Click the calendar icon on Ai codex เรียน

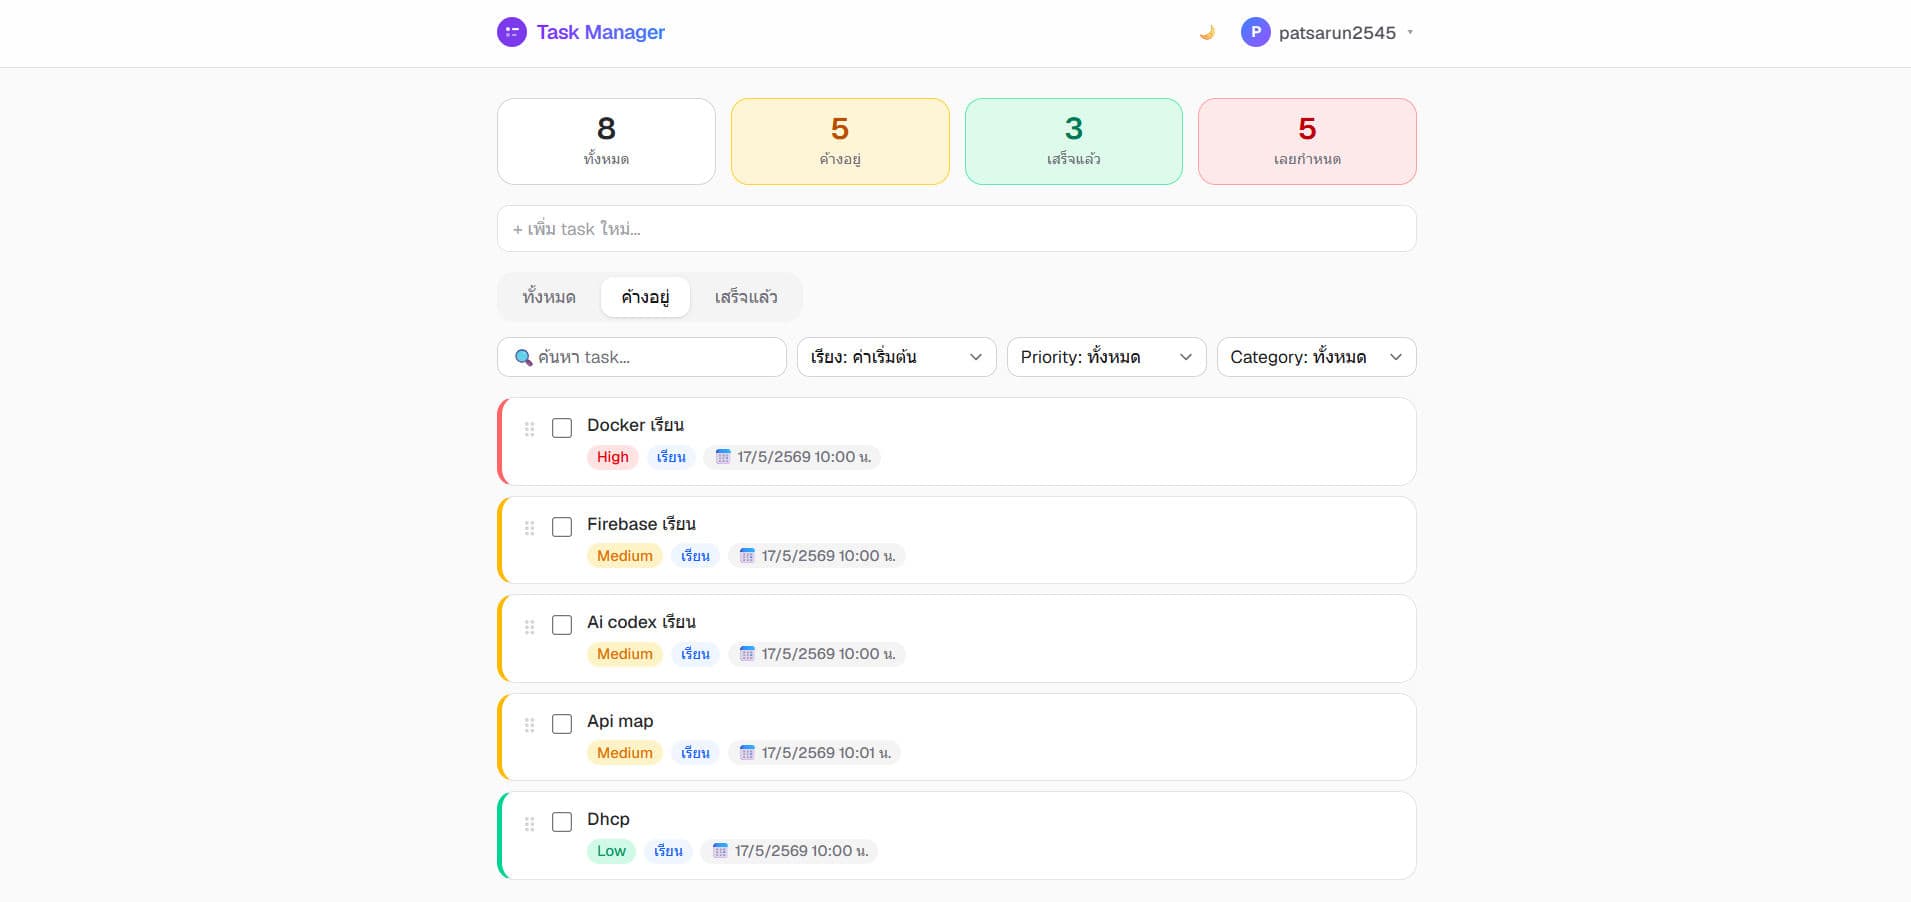[746, 654]
